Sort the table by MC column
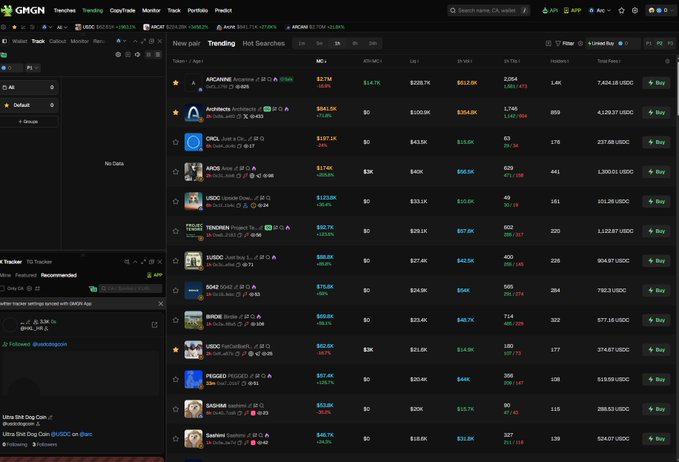The height and width of the screenshot is (462, 679). pyautogui.click(x=321, y=61)
